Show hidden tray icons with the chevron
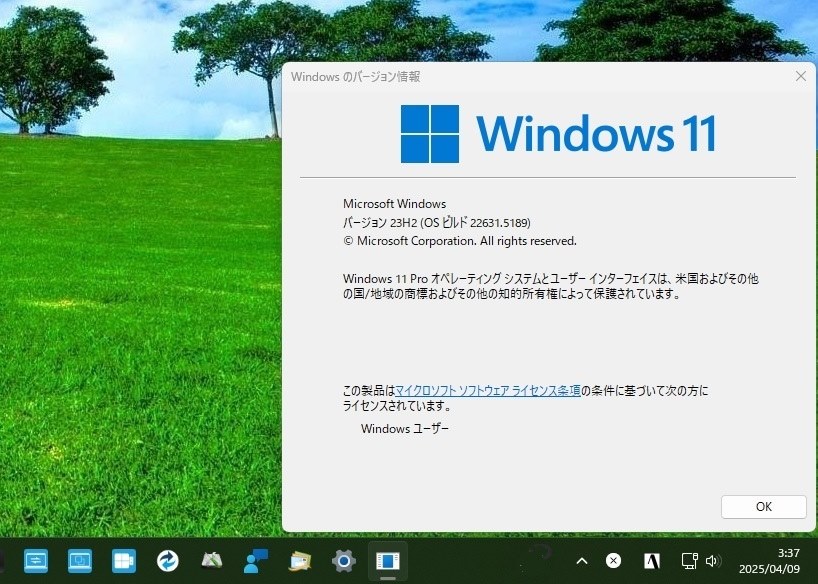This screenshot has width=818, height=584. pyautogui.click(x=581, y=560)
